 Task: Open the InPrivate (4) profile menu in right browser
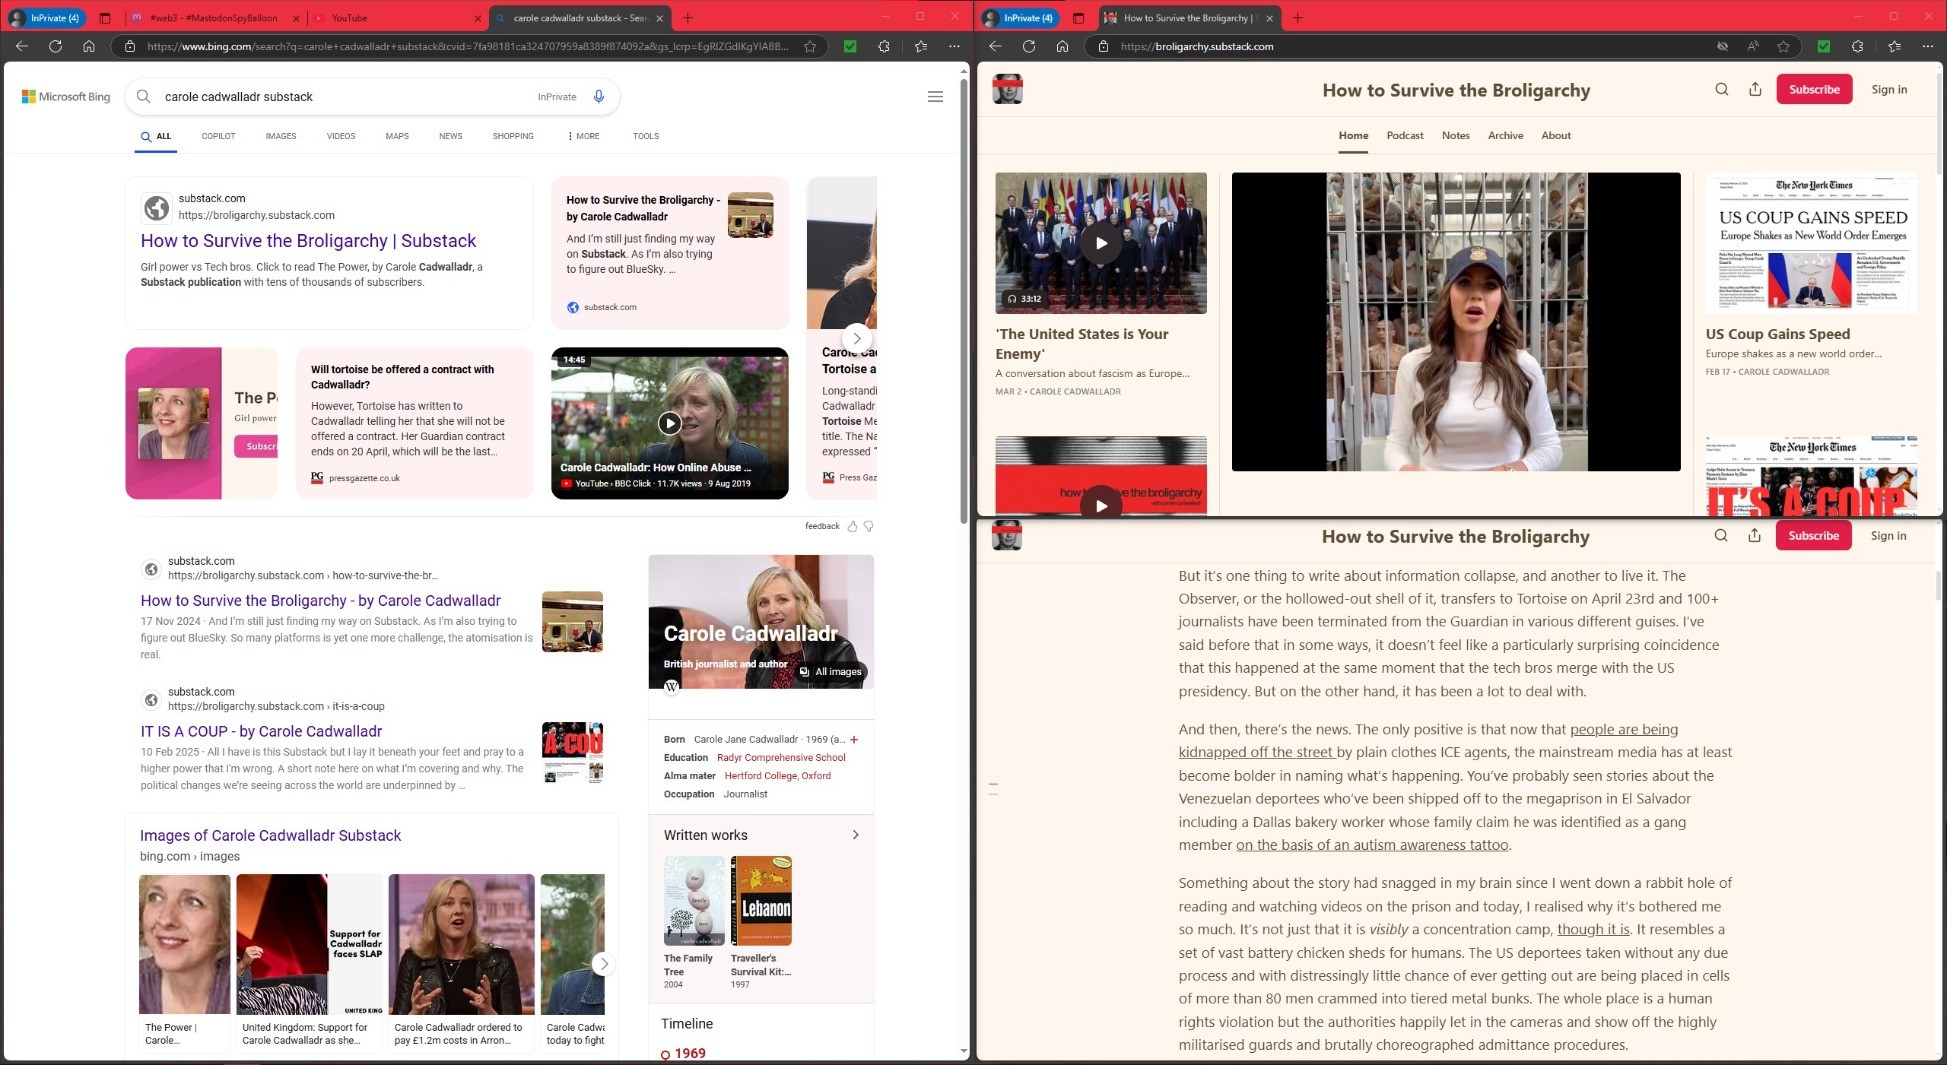pyautogui.click(x=1020, y=18)
